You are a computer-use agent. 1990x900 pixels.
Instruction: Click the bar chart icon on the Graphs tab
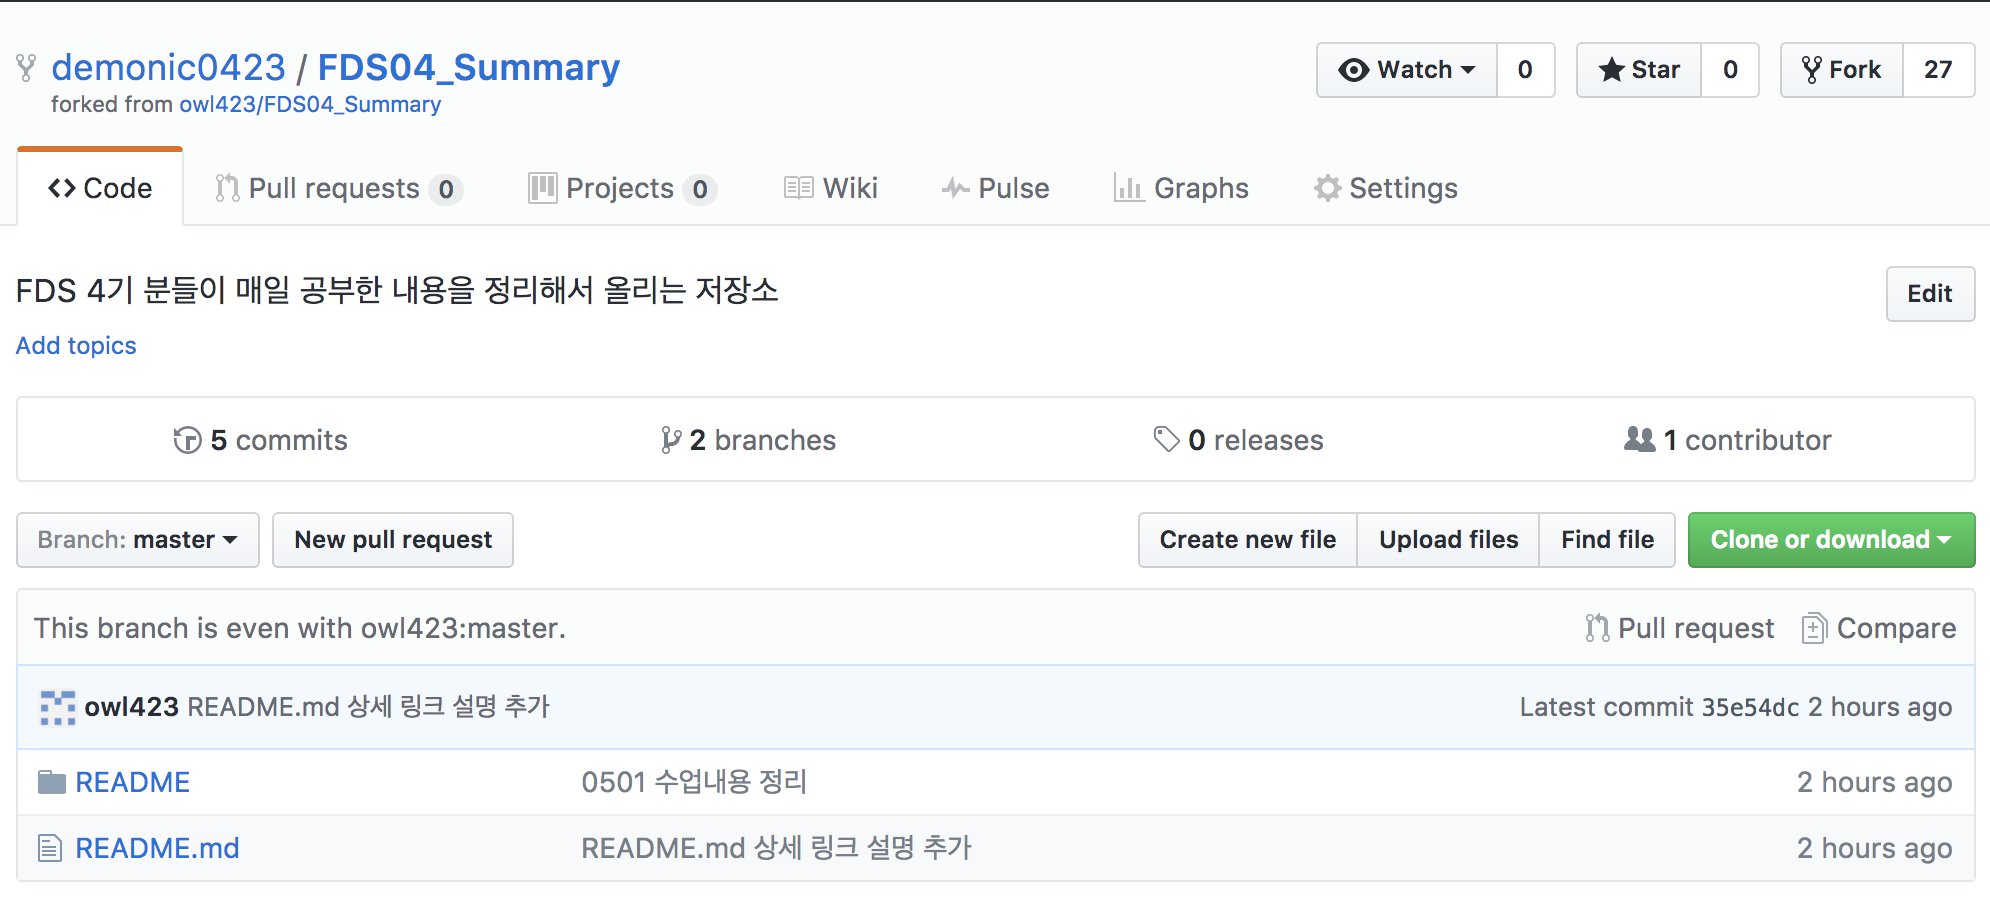1129,188
